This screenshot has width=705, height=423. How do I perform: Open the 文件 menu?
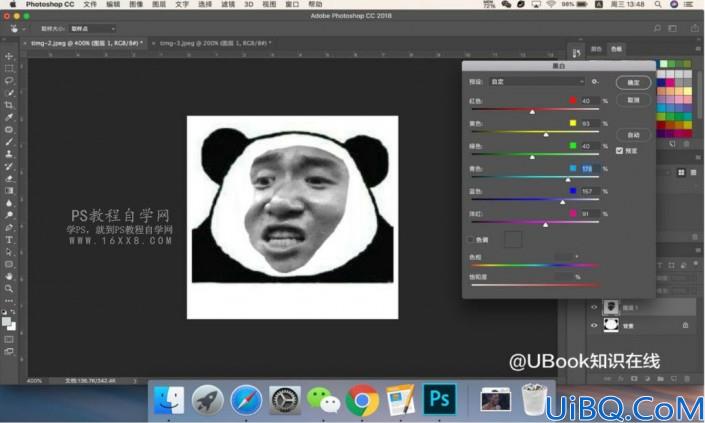point(90,4)
